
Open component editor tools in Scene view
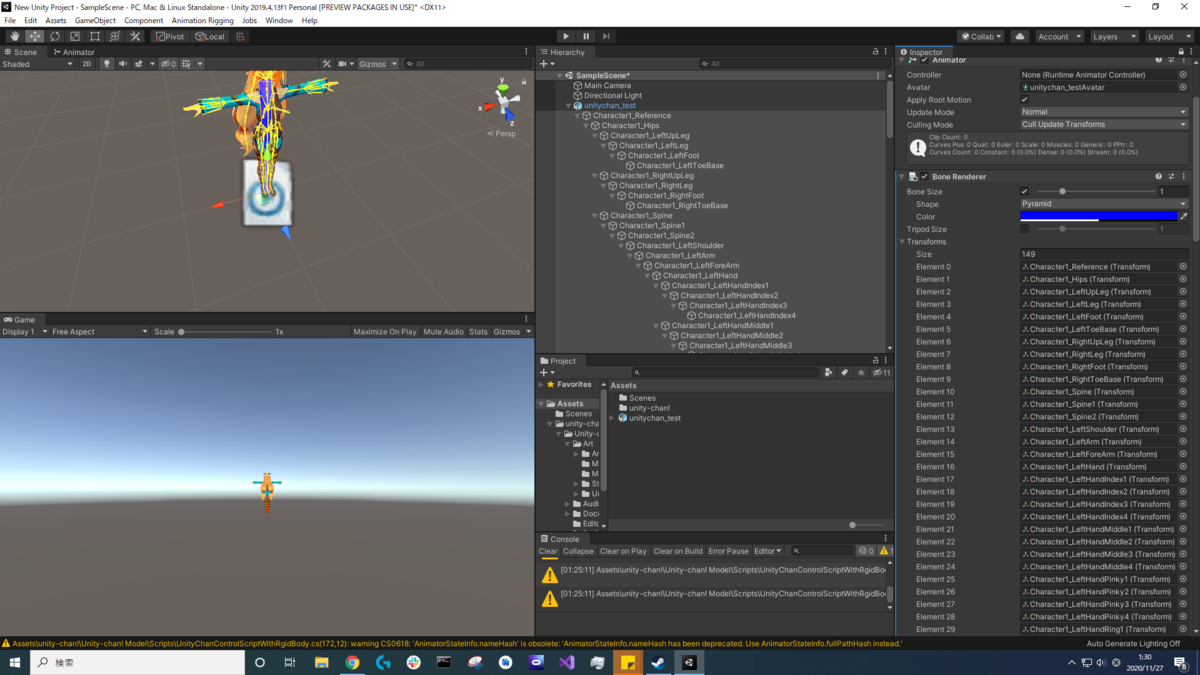point(326,64)
